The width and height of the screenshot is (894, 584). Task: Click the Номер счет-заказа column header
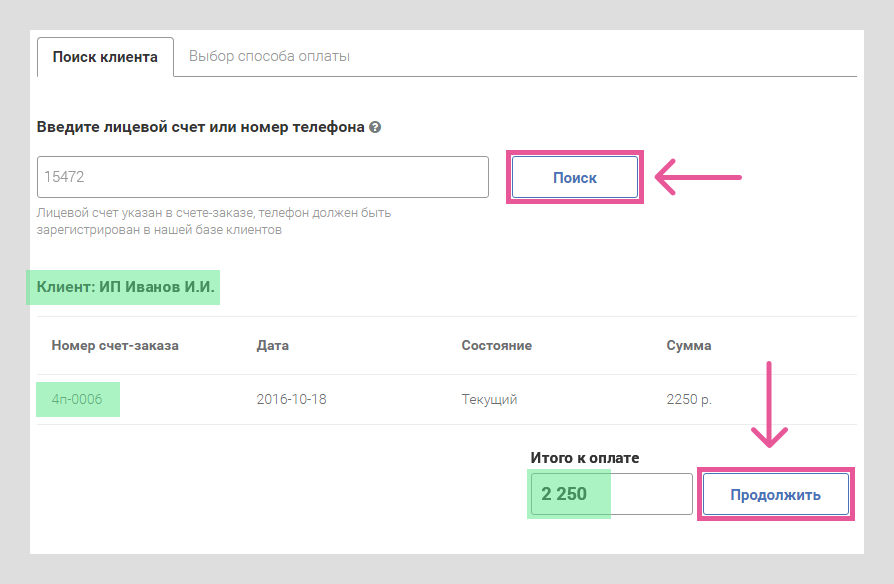115,346
